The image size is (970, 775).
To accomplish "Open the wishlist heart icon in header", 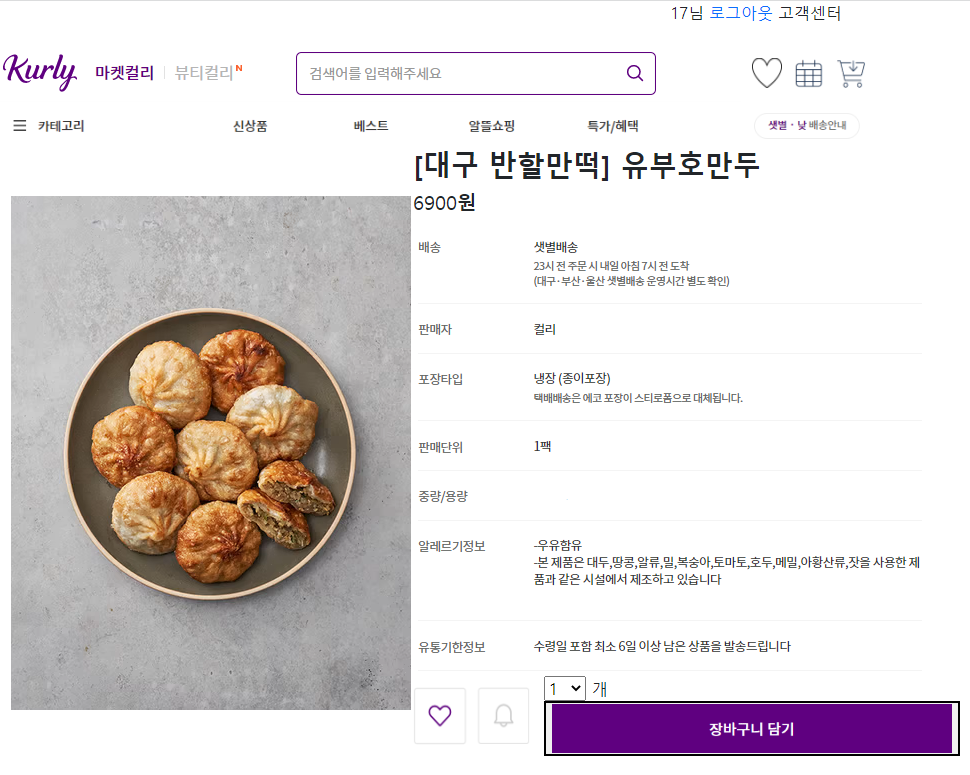I will 766,73.
